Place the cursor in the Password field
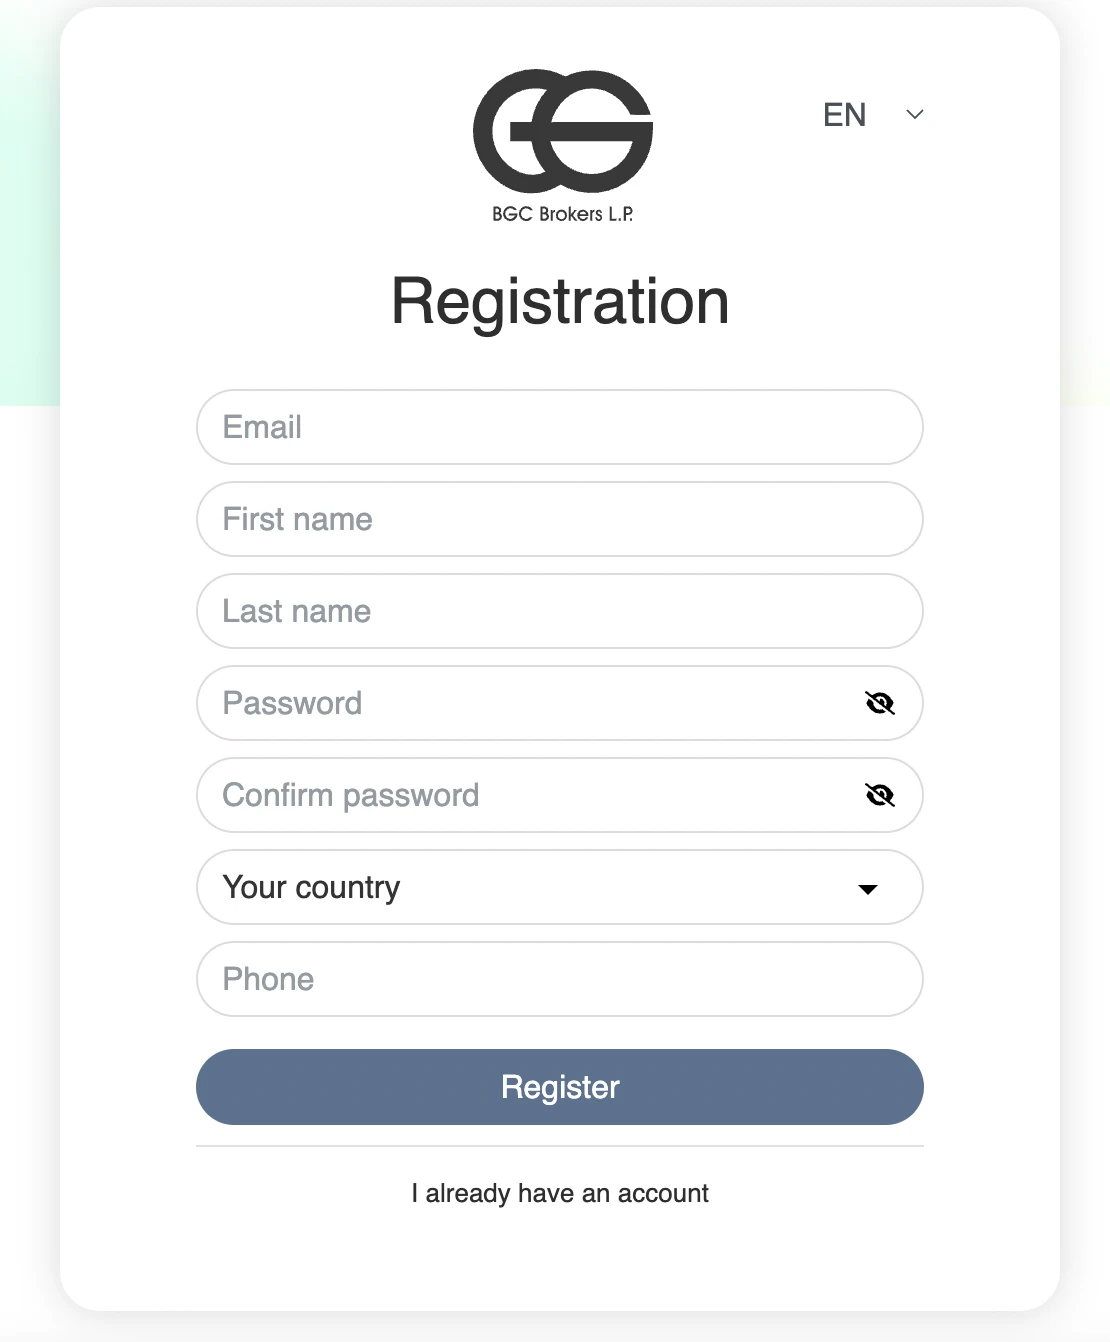 pyautogui.click(x=530, y=703)
